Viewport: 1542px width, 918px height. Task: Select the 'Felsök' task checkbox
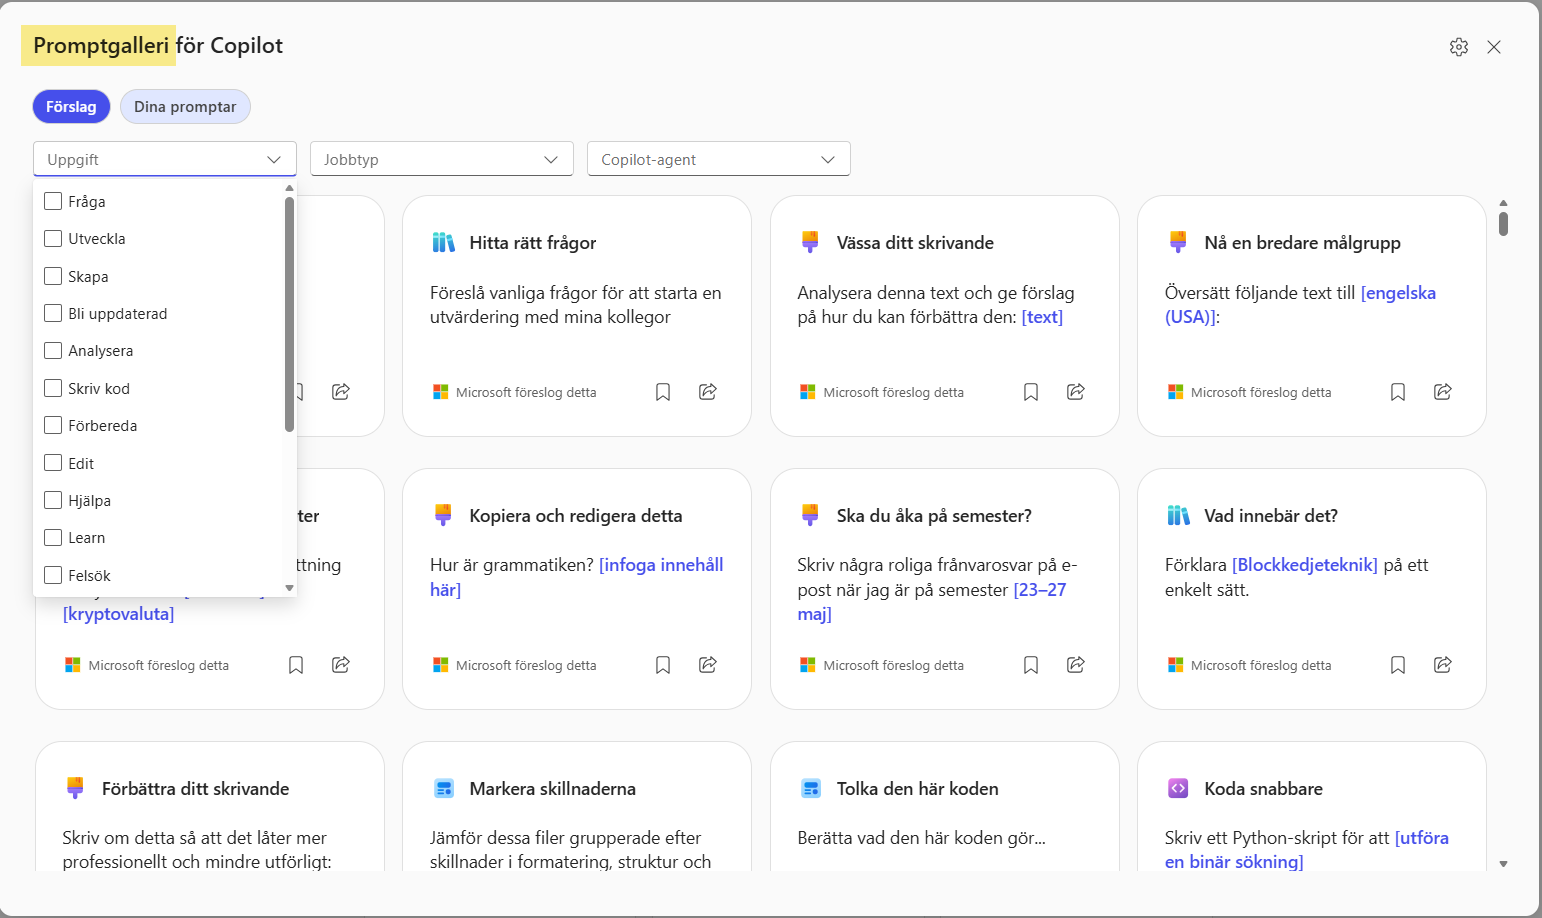tap(54, 576)
